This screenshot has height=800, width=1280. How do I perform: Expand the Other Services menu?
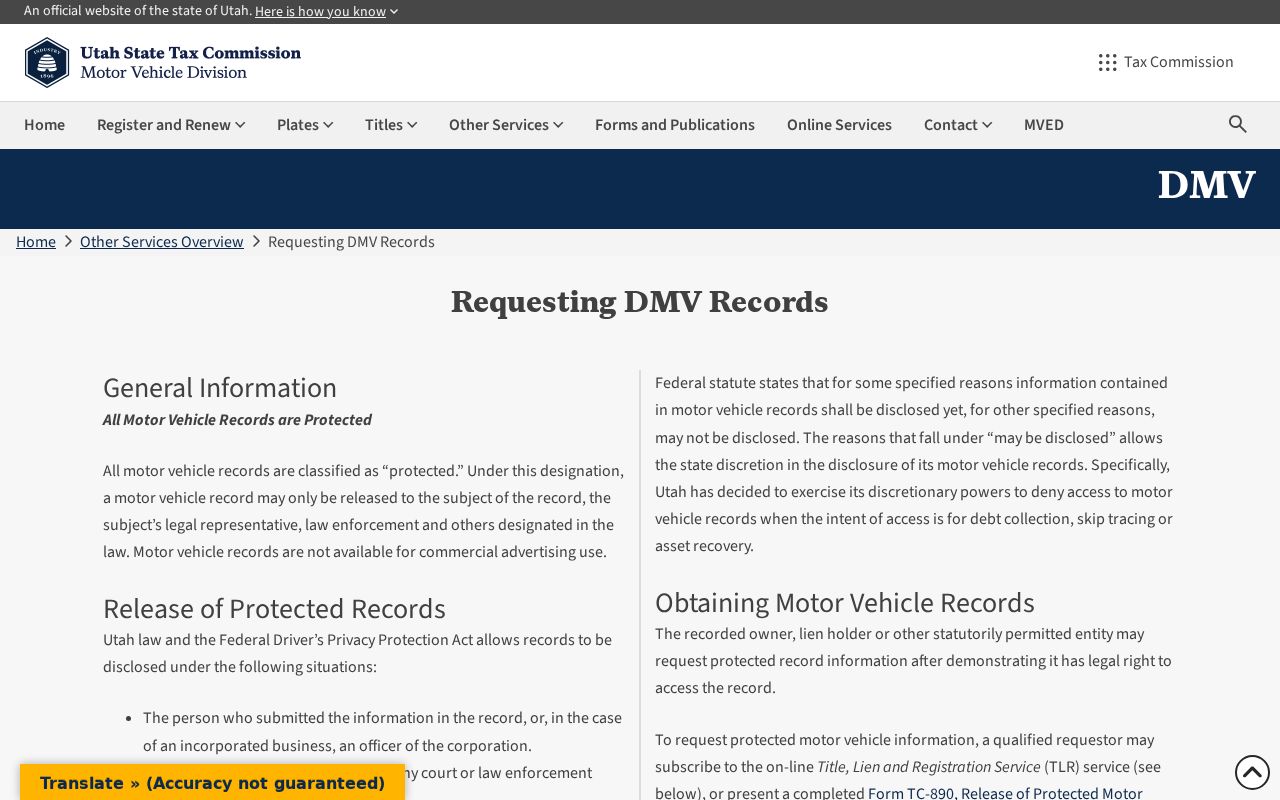click(x=506, y=125)
